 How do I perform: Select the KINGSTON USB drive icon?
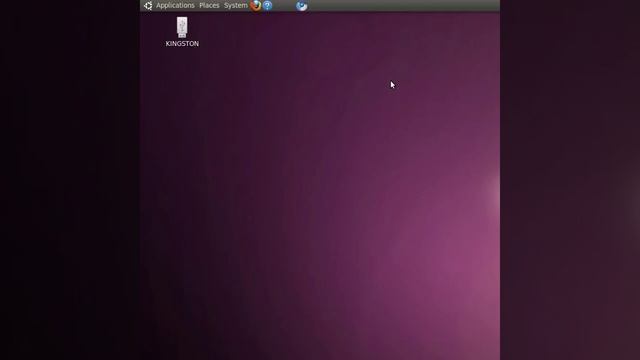click(182, 27)
